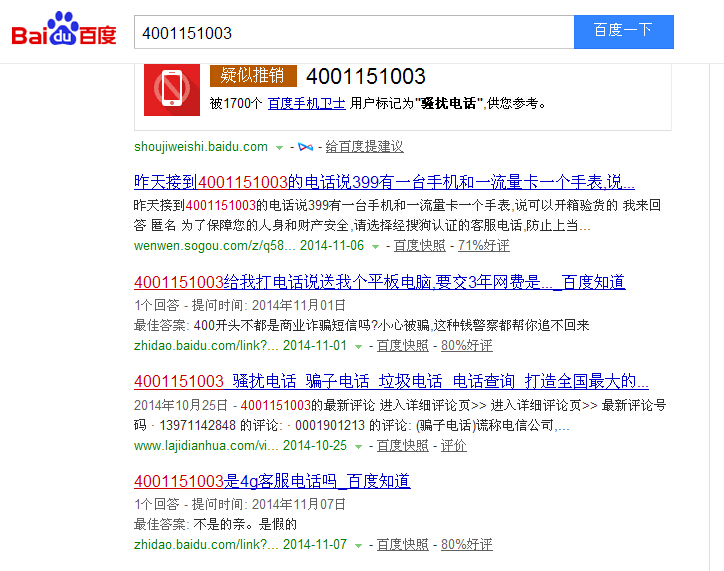
Task: Open result 昨天接到4001151003的电话说399有一台手机
Action: [x=384, y=182]
